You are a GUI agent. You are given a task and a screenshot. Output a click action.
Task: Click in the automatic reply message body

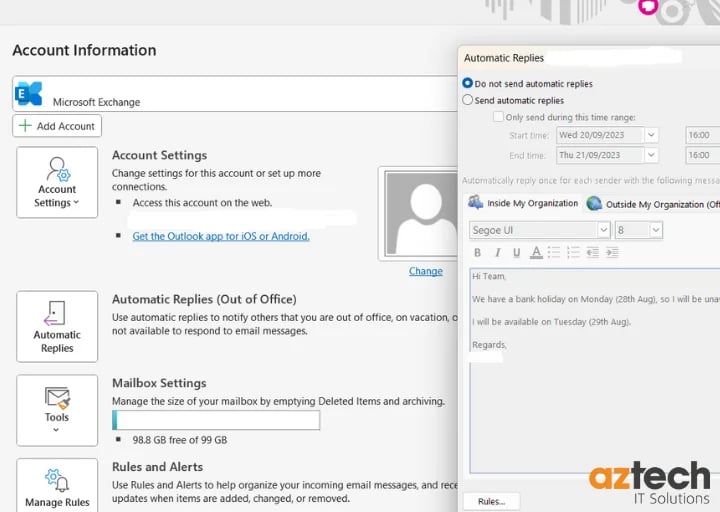[x=595, y=371]
